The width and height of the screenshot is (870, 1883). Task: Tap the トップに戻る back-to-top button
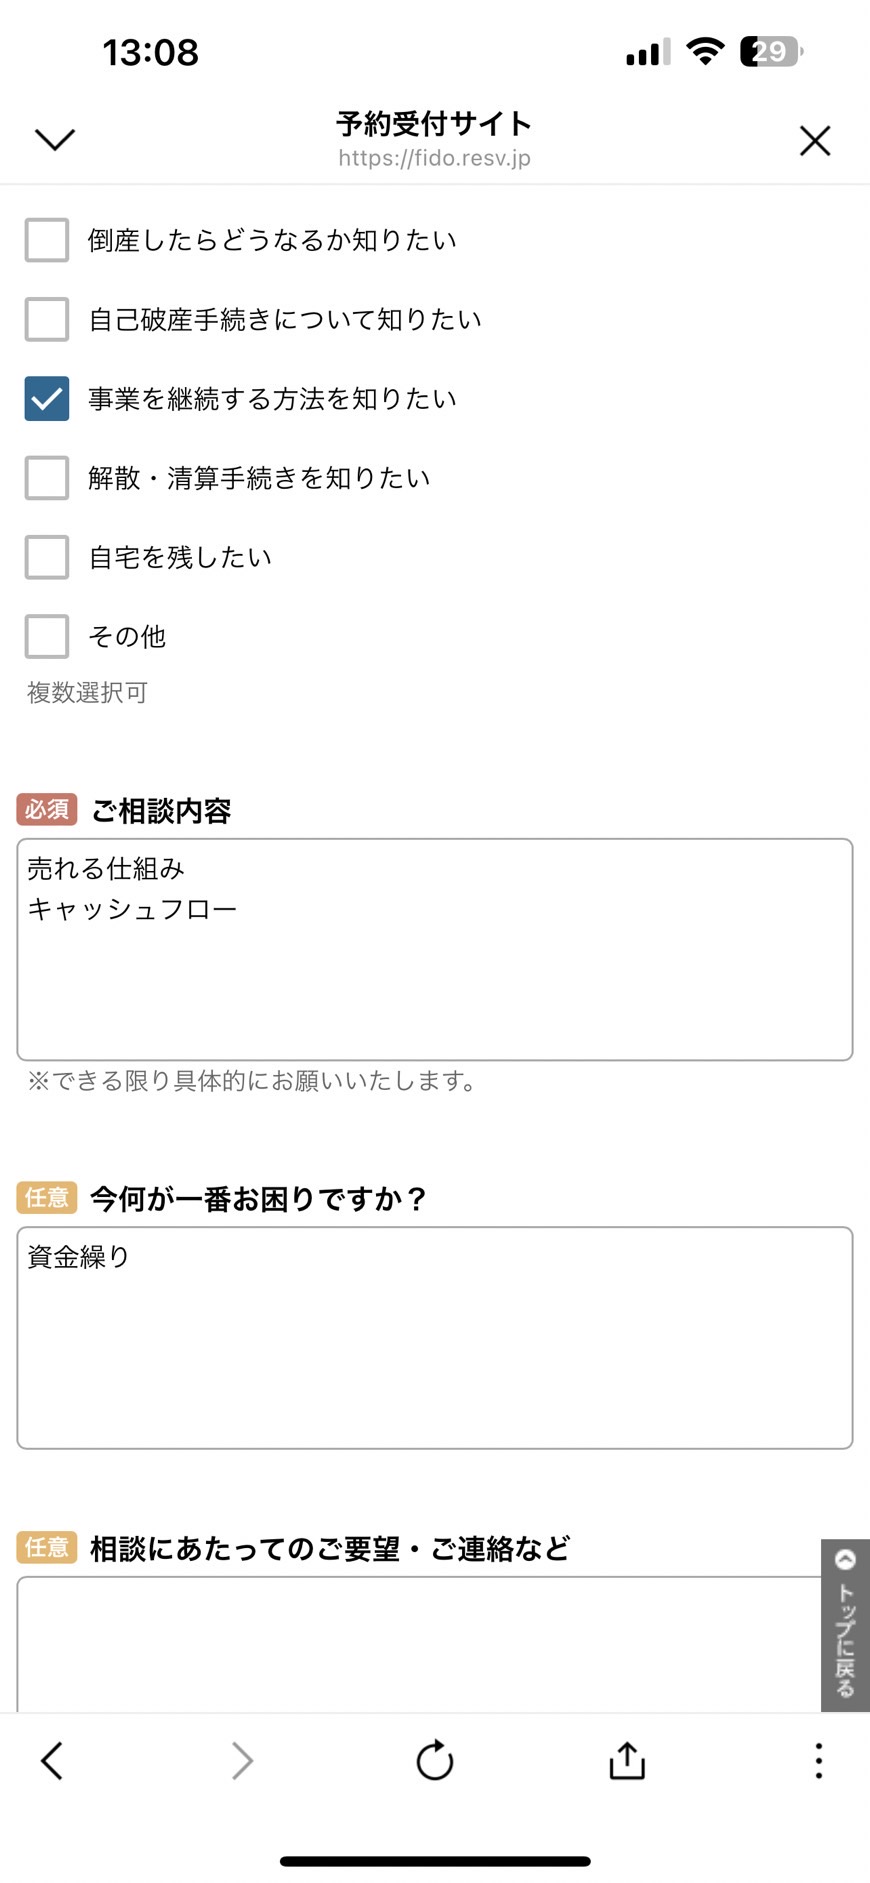(x=845, y=1625)
